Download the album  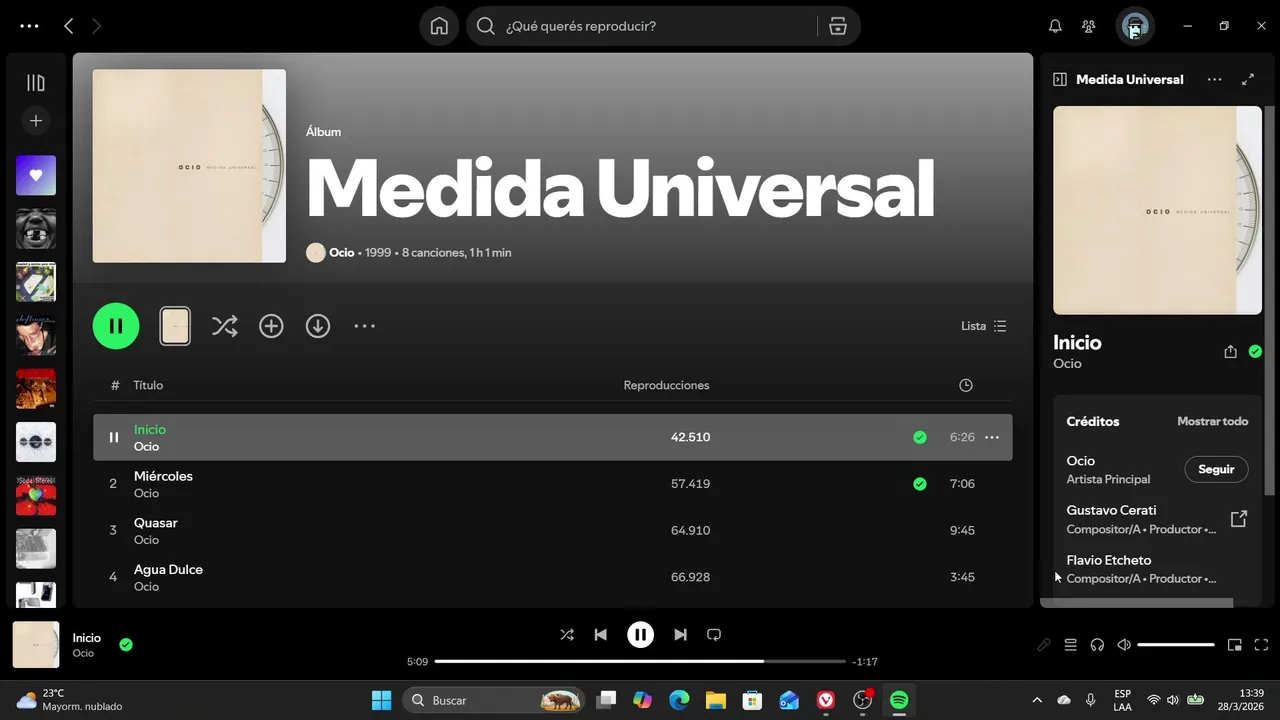pos(318,326)
